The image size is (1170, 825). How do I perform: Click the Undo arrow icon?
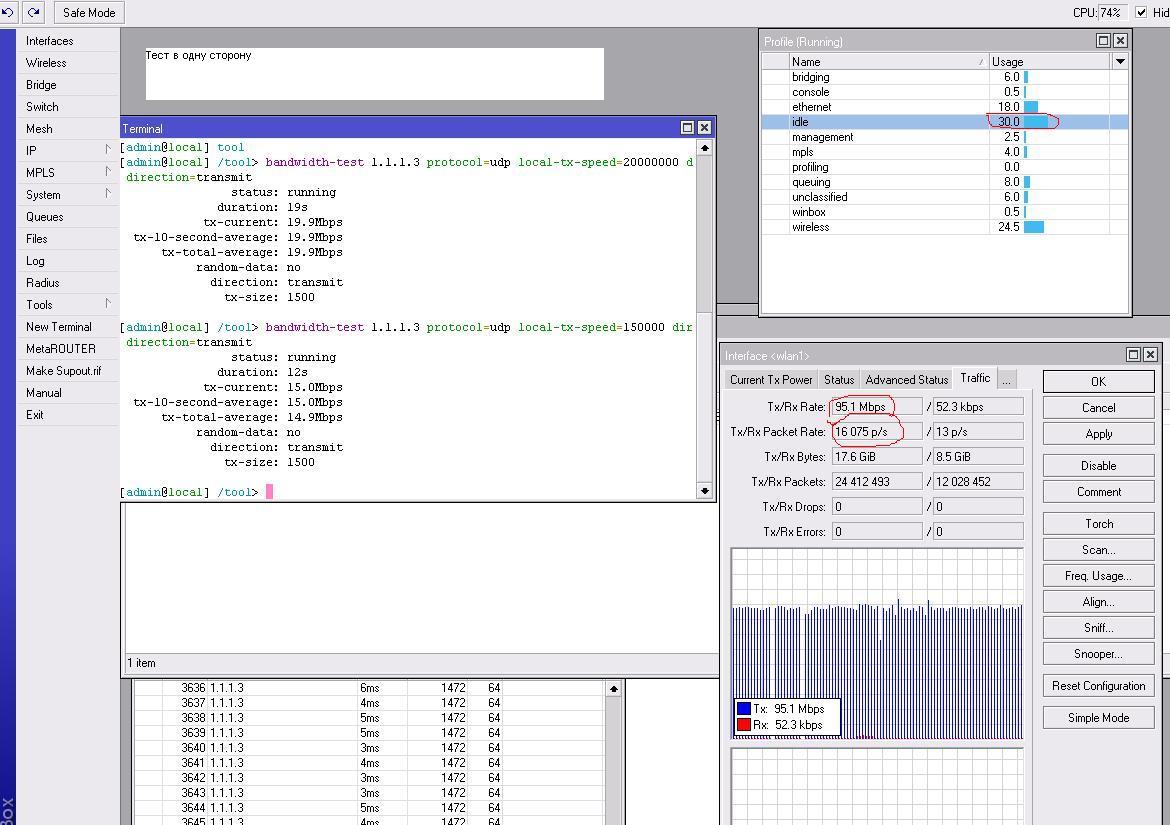8,12
